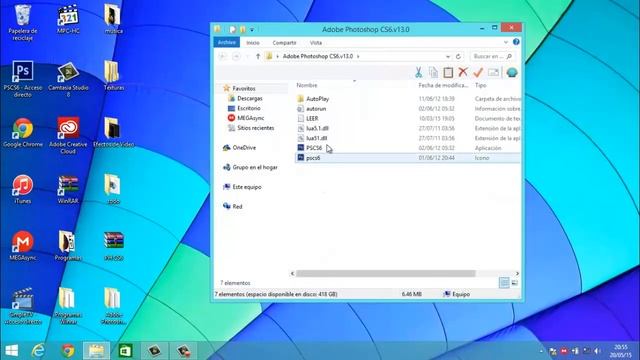The width and height of the screenshot is (640, 360).
Task: Open the recent locations dropdown arrow
Action: (x=247, y=56)
